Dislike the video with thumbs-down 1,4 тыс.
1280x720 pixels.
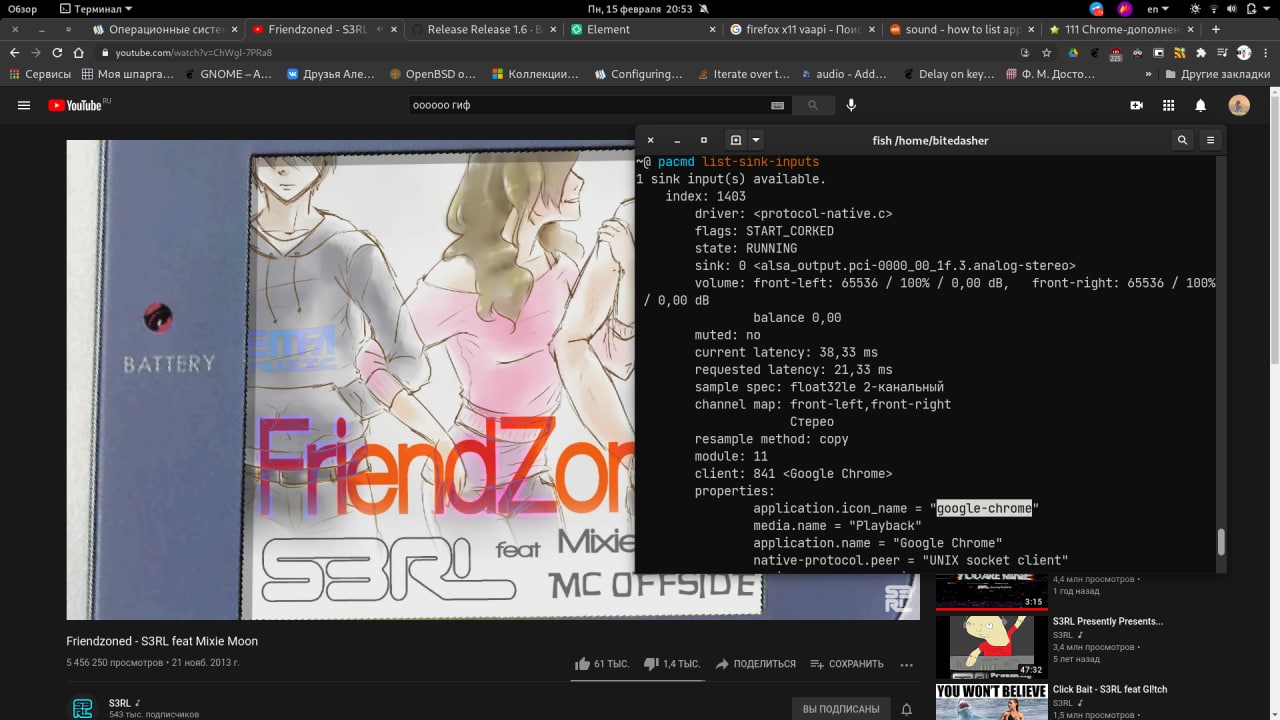(x=671, y=664)
